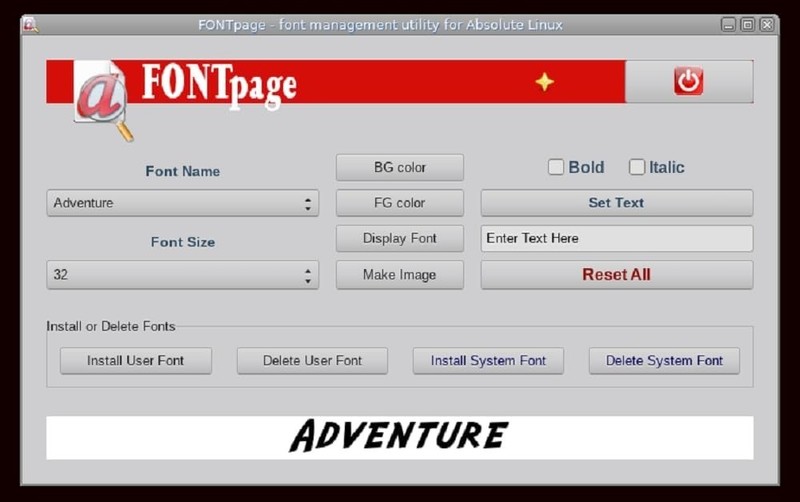This screenshot has width=800, height=502.
Task: Click Delete User Font
Action: 312,361
